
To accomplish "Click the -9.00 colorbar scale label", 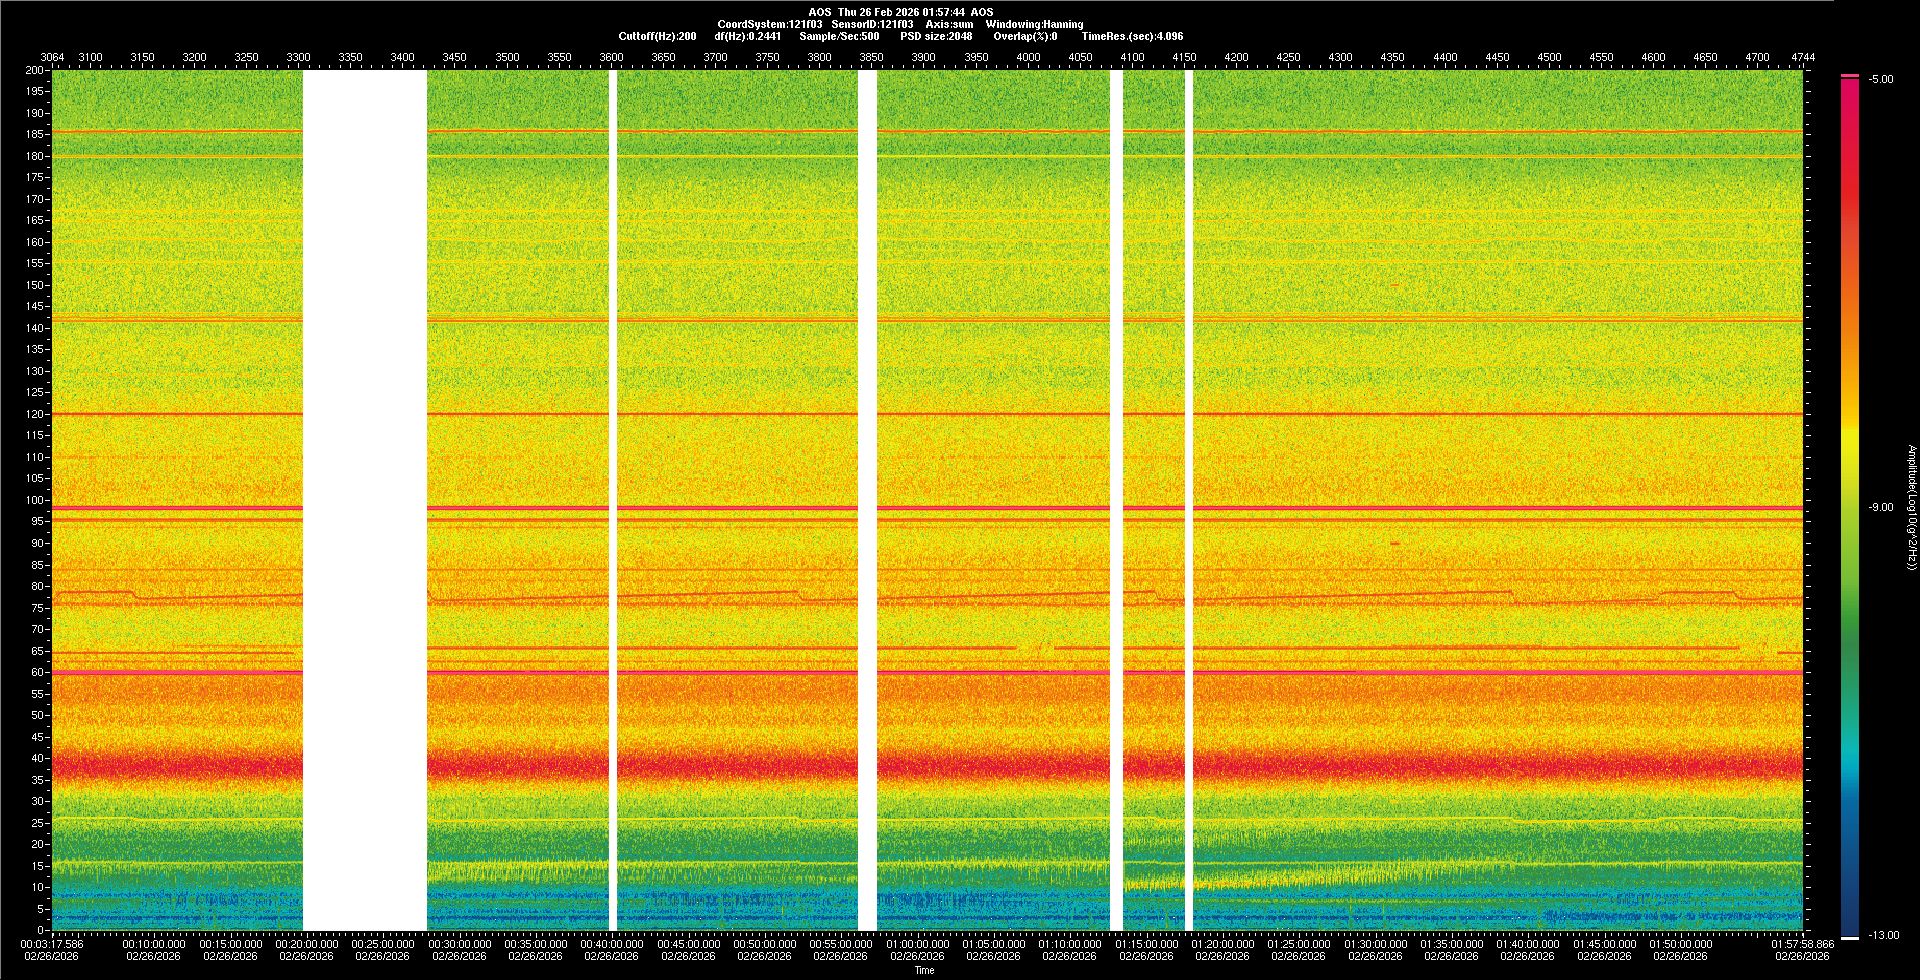I will (1881, 507).
